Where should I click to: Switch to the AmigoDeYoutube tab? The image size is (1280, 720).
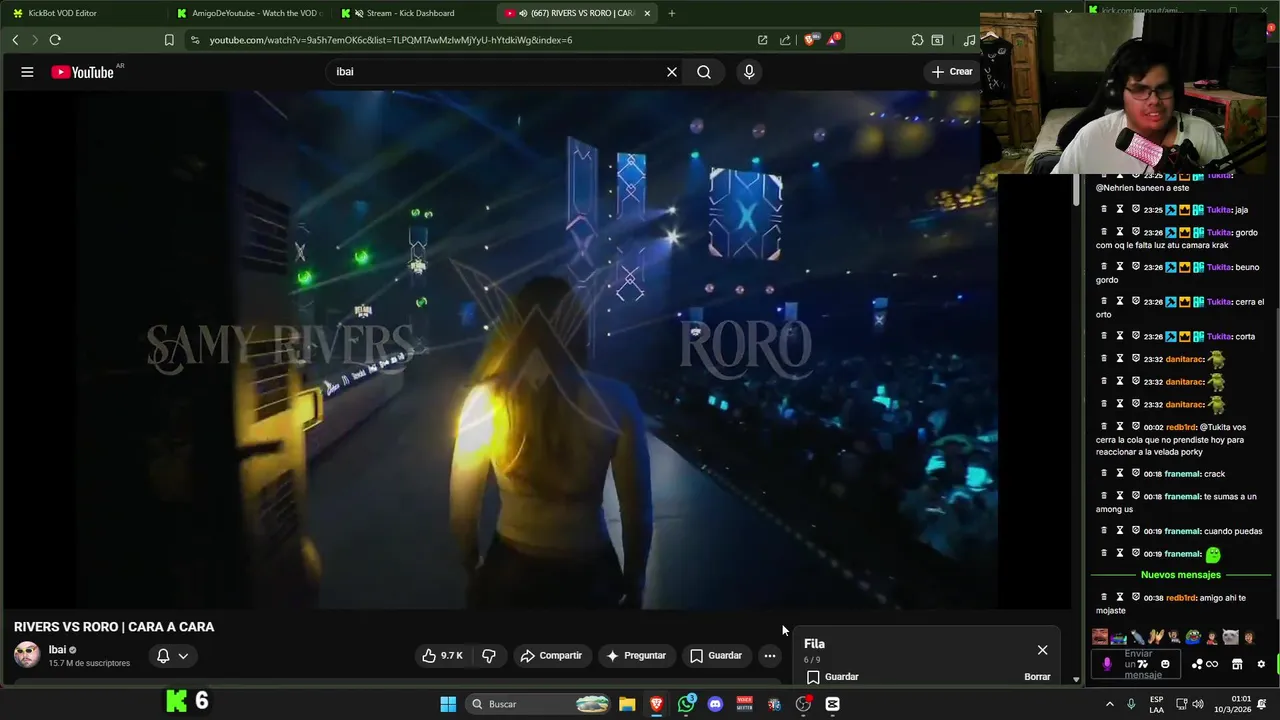point(250,13)
